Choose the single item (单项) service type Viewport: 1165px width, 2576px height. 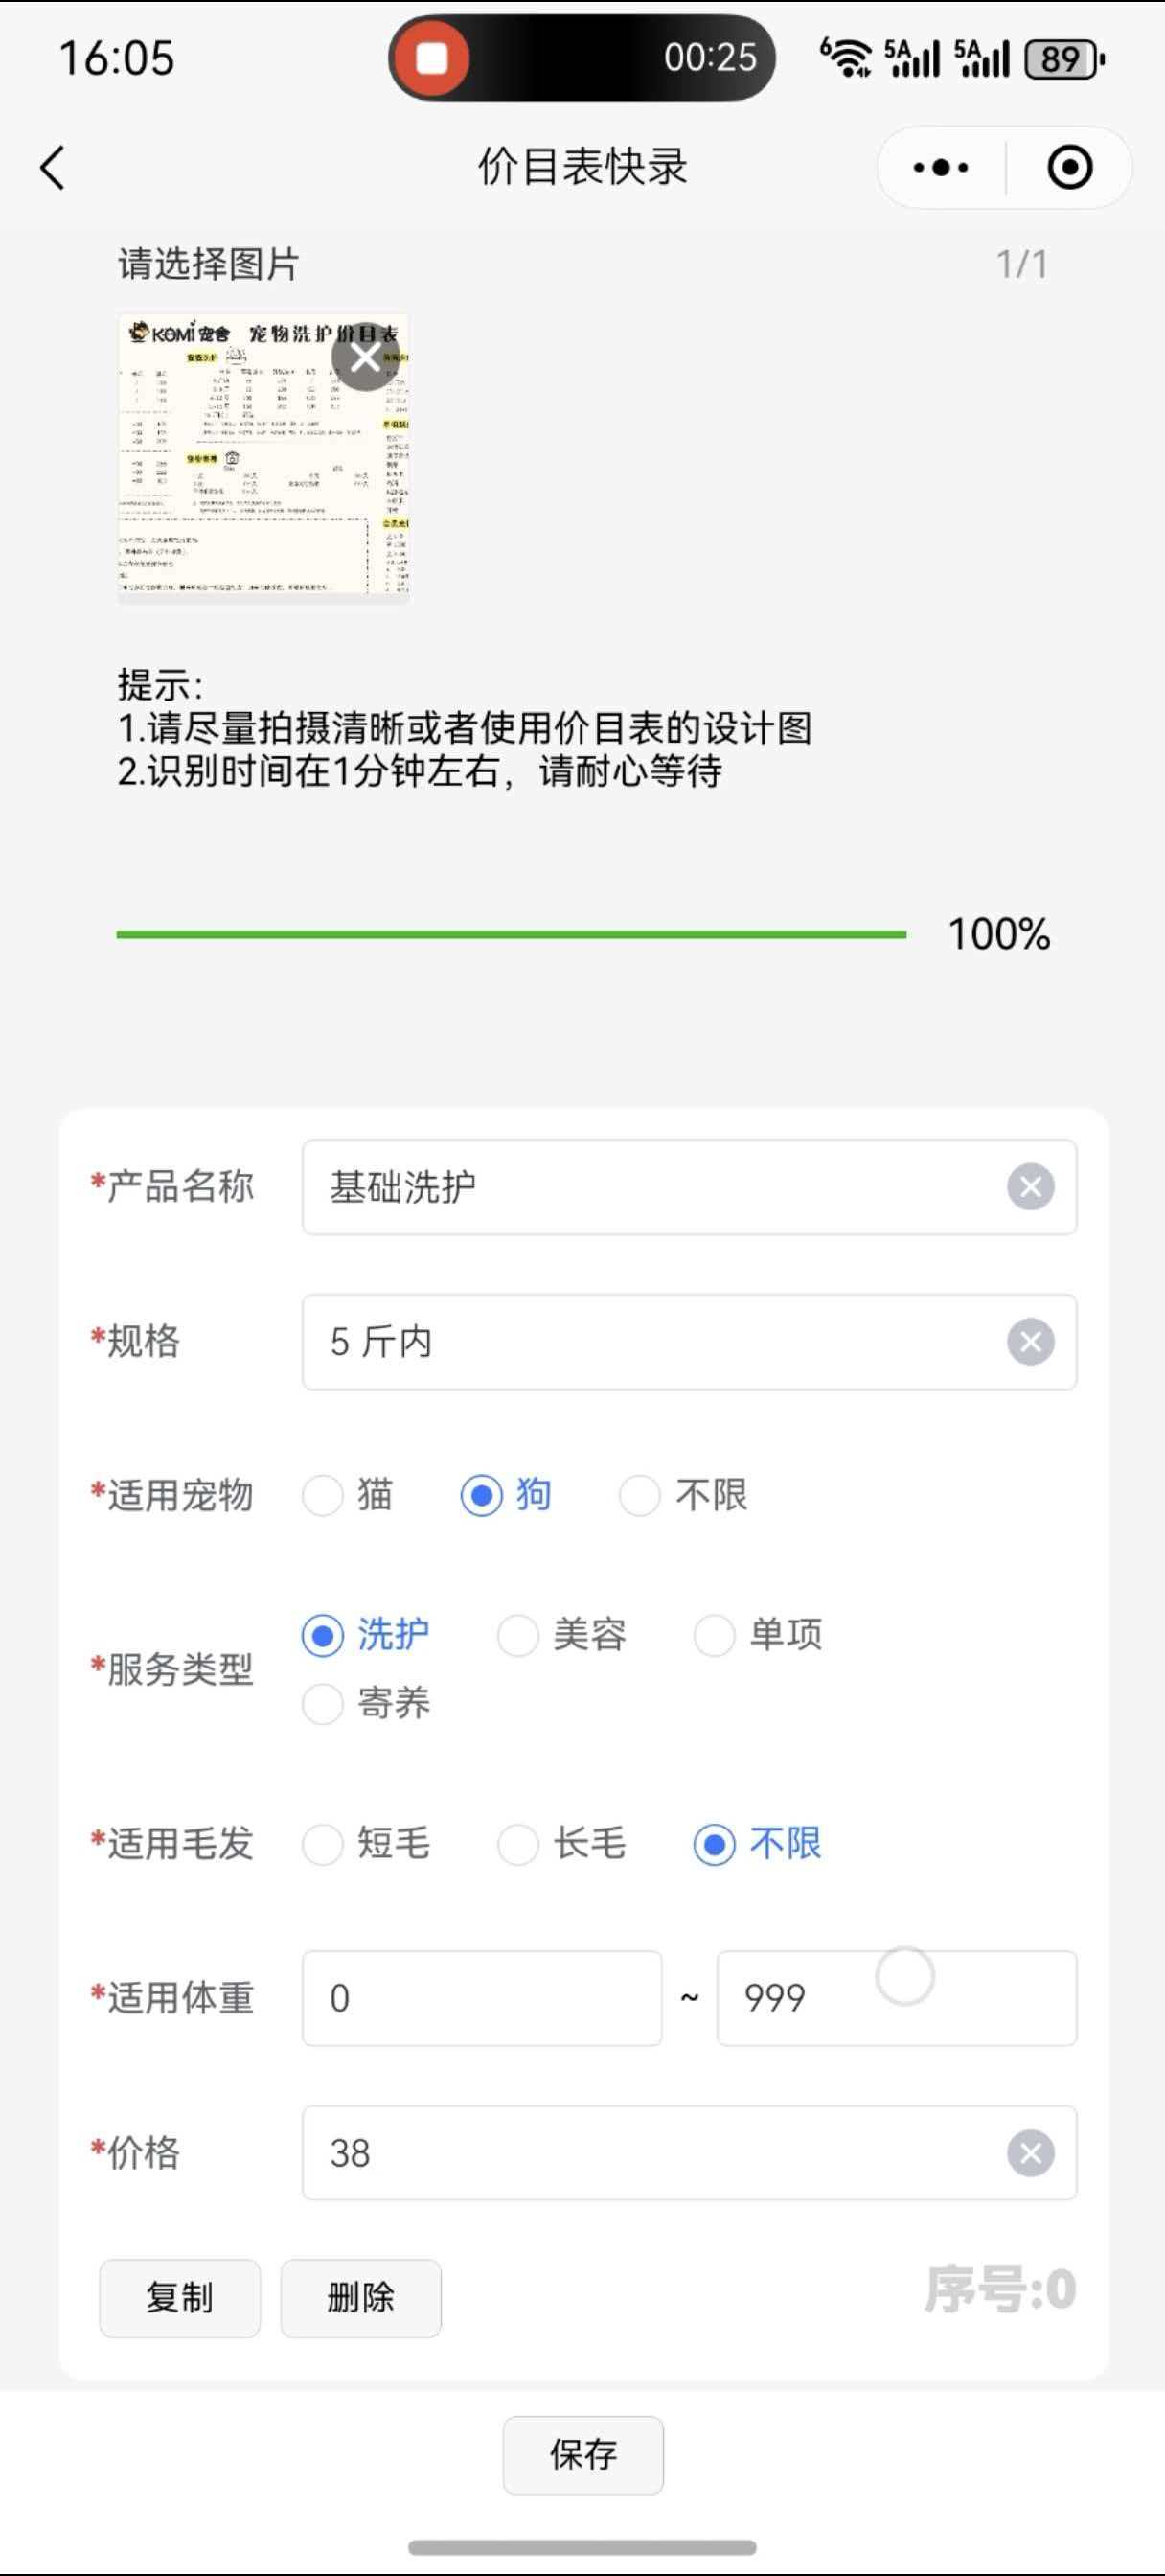715,1635
